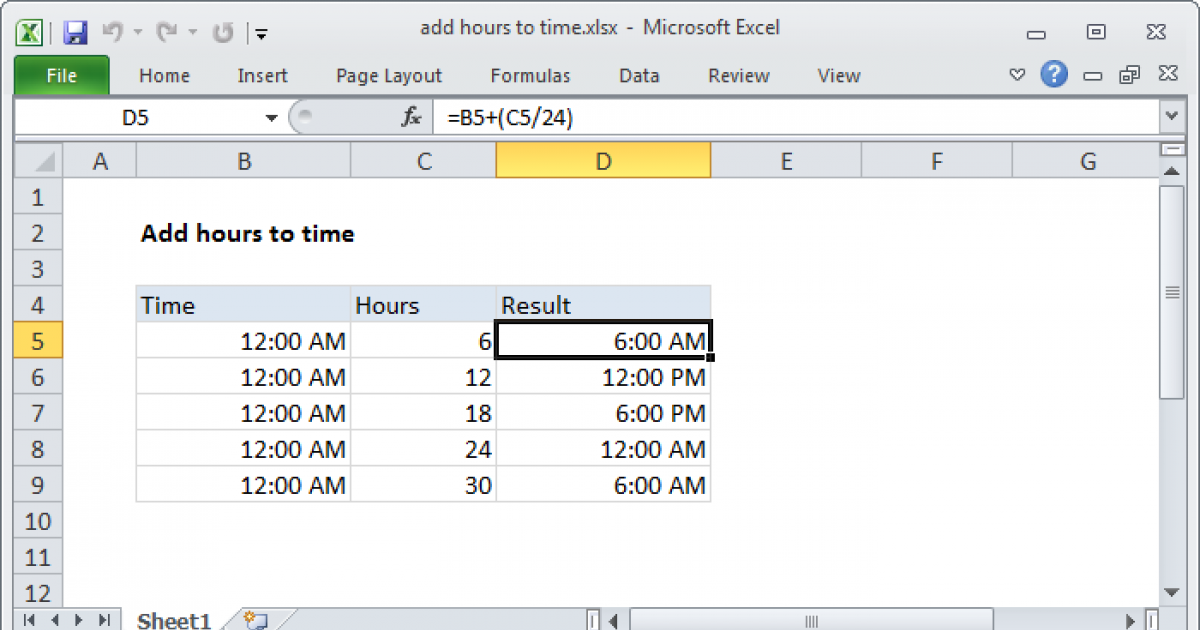This screenshot has height=630, width=1200.
Task: Open Microsoft Excel Help question mark icon
Action: 1053,75
